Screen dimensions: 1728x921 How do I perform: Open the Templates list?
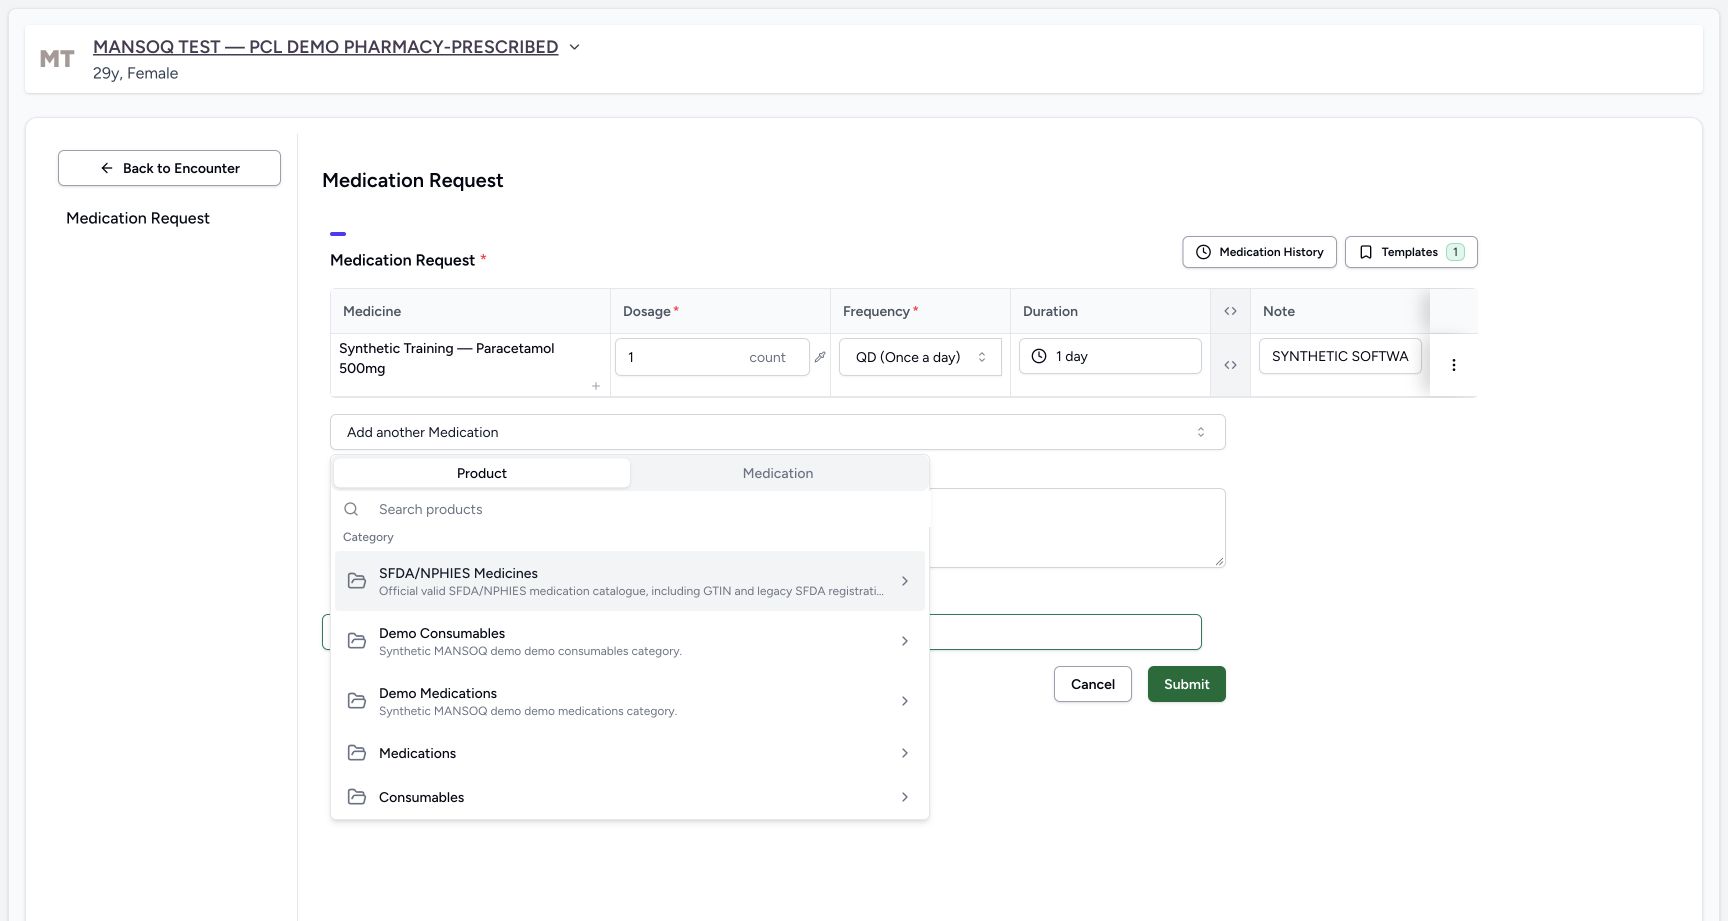[x=1411, y=252]
